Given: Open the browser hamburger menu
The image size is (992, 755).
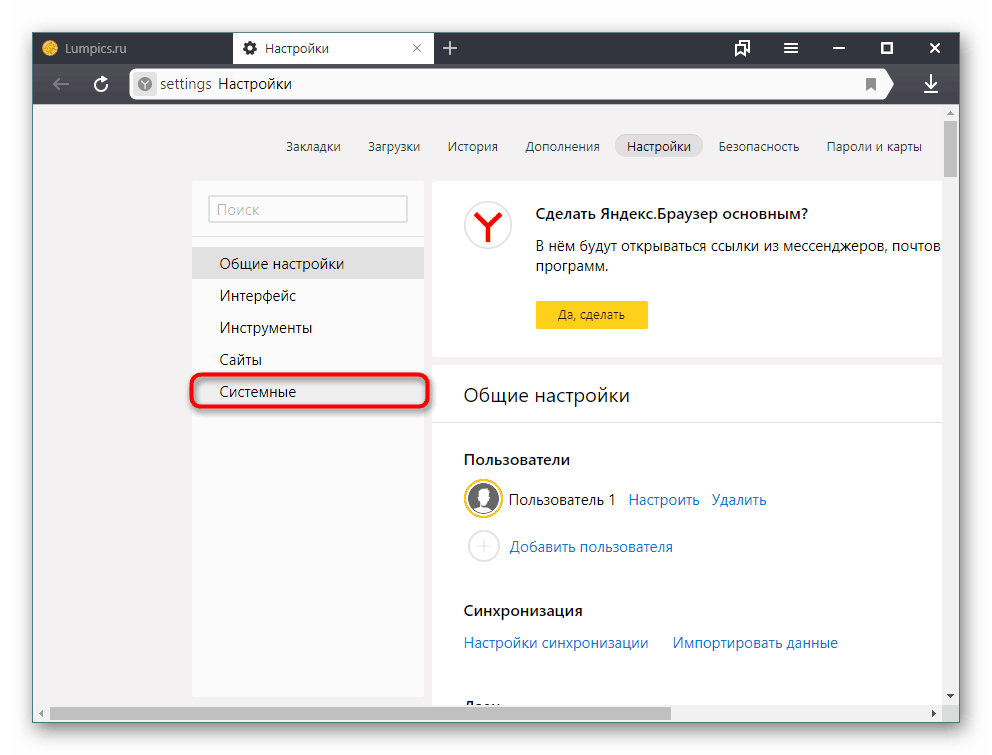Looking at the screenshot, I should click(790, 47).
